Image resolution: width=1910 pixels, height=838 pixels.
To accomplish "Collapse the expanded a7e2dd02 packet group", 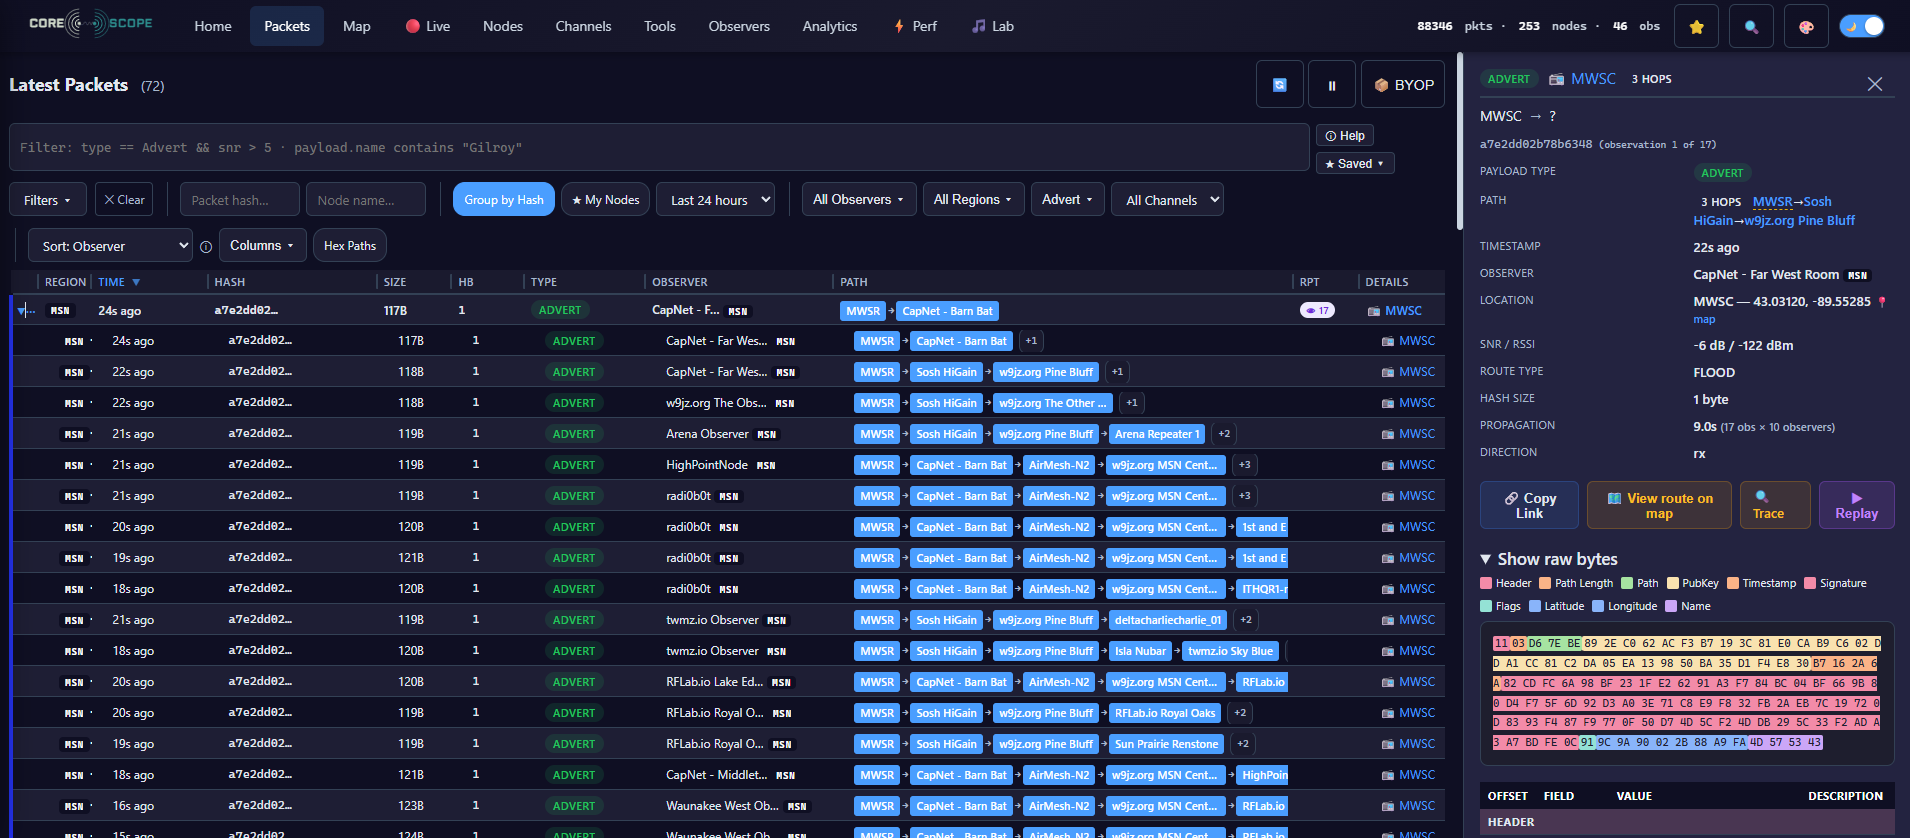I will click(x=21, y=311).
